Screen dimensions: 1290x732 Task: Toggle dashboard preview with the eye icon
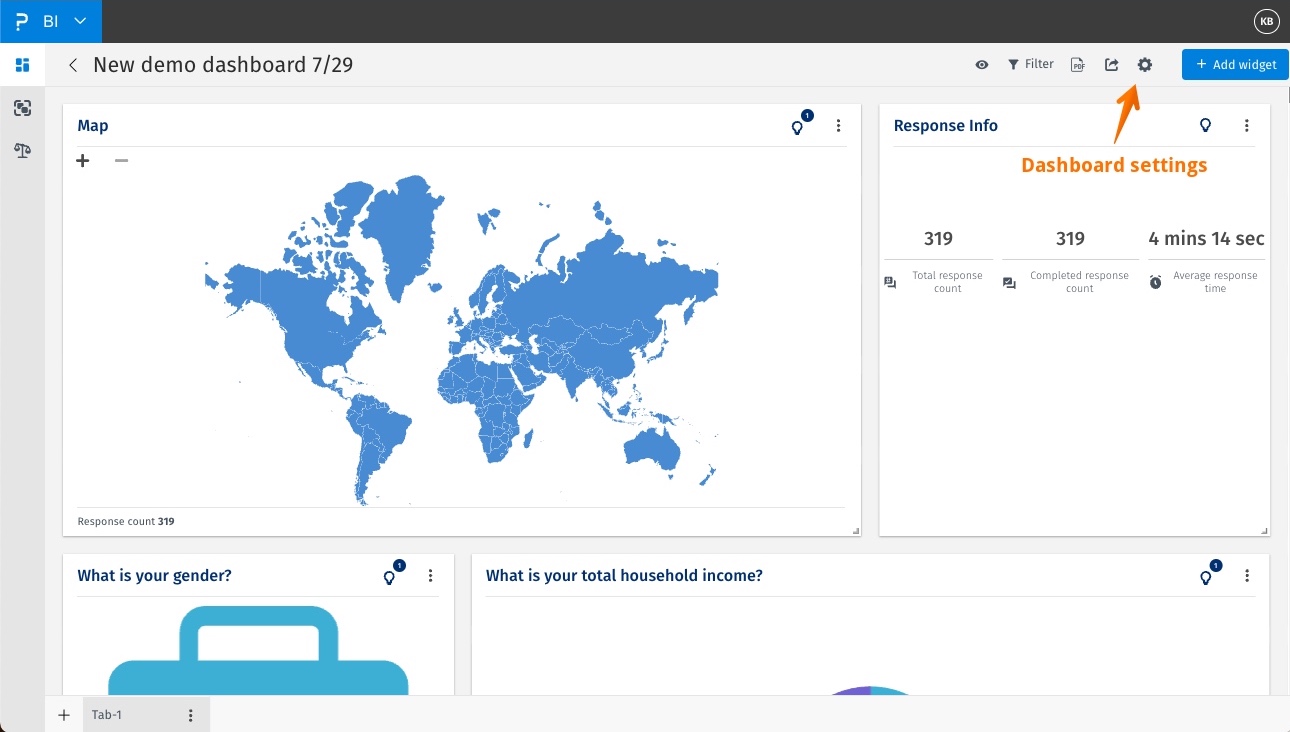pos(981,64)
